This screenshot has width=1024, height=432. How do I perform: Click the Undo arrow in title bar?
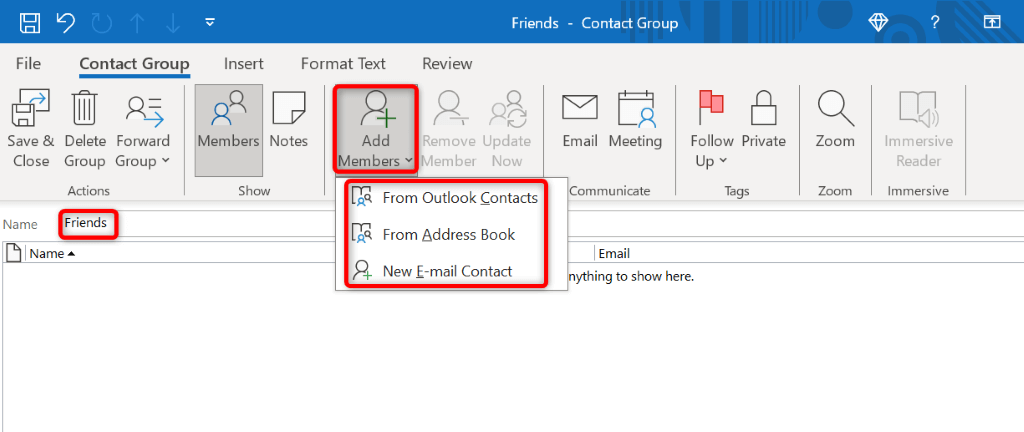click(65, 23)
